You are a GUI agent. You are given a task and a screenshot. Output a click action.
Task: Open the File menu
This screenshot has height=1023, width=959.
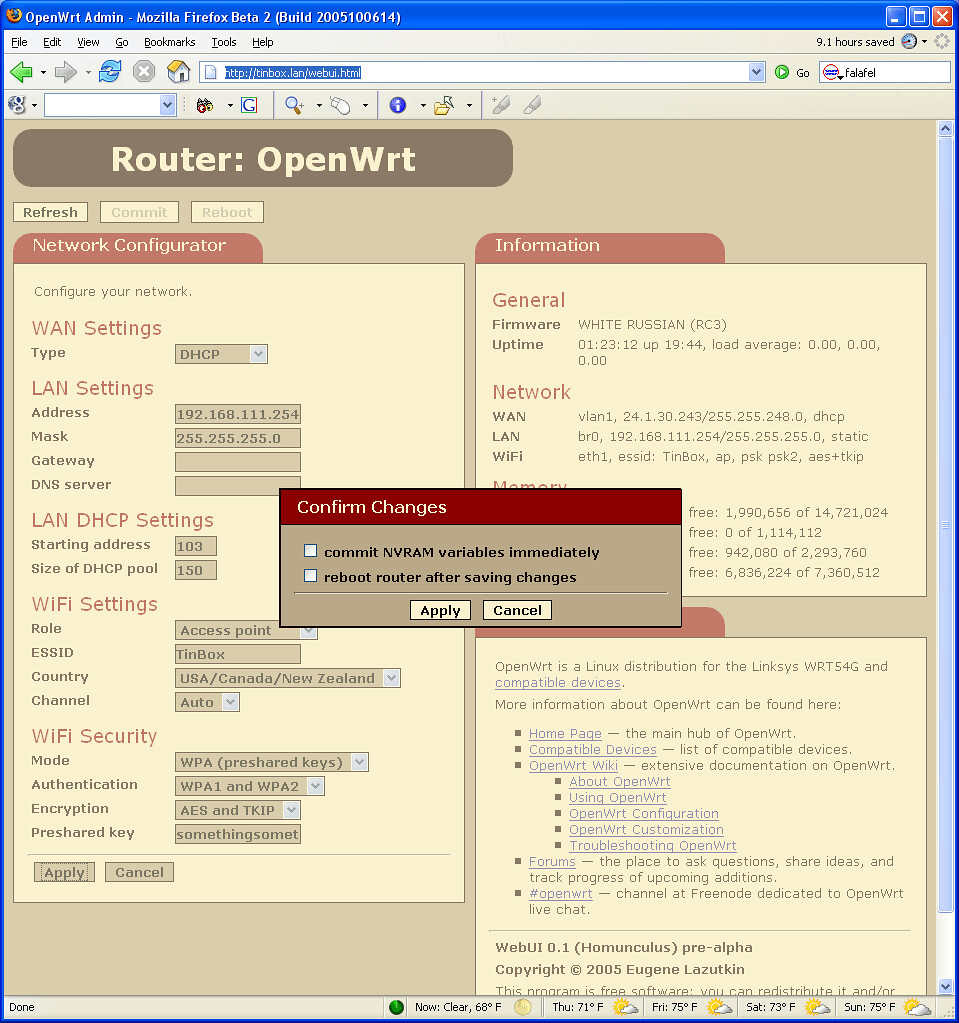point(20,42)
